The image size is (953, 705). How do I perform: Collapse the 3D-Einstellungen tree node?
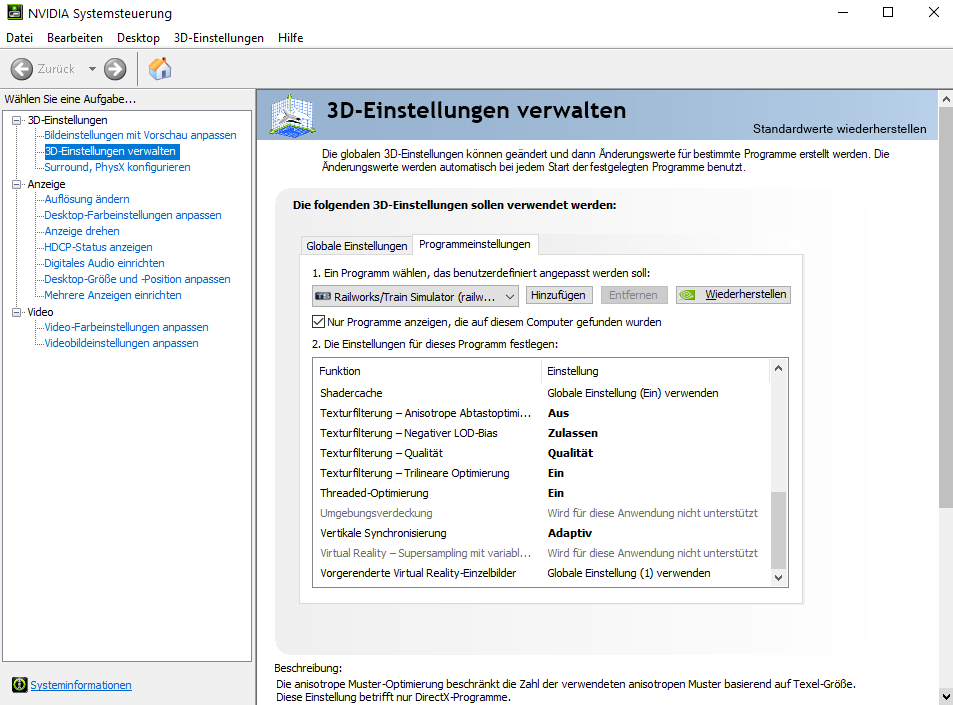[17, 120]
